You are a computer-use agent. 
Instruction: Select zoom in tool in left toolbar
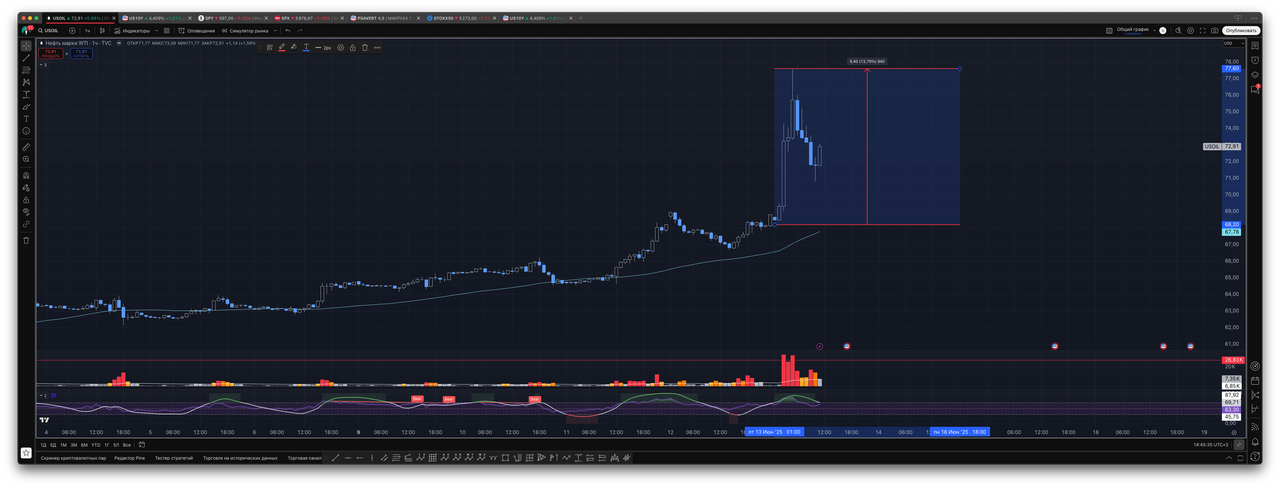pyautogui.click(x=26, y=158)
